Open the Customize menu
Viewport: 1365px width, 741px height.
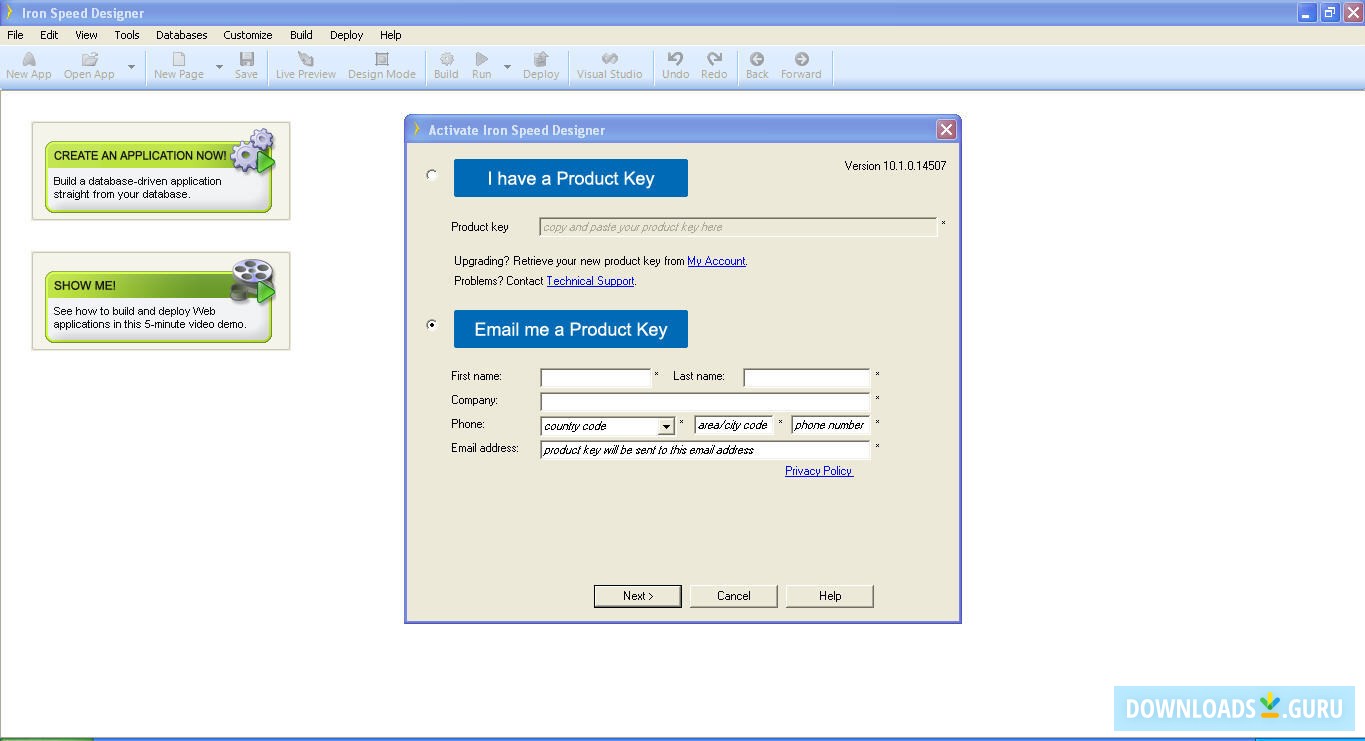pos(247,34)
